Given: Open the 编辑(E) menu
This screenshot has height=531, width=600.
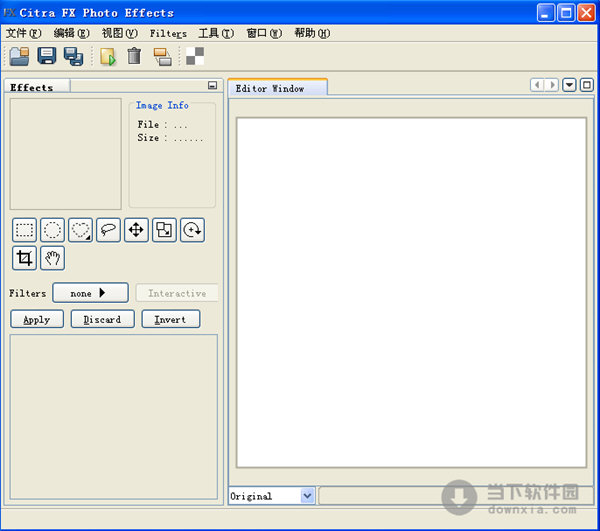Looking at the screenshot, I should click(72, 33).
